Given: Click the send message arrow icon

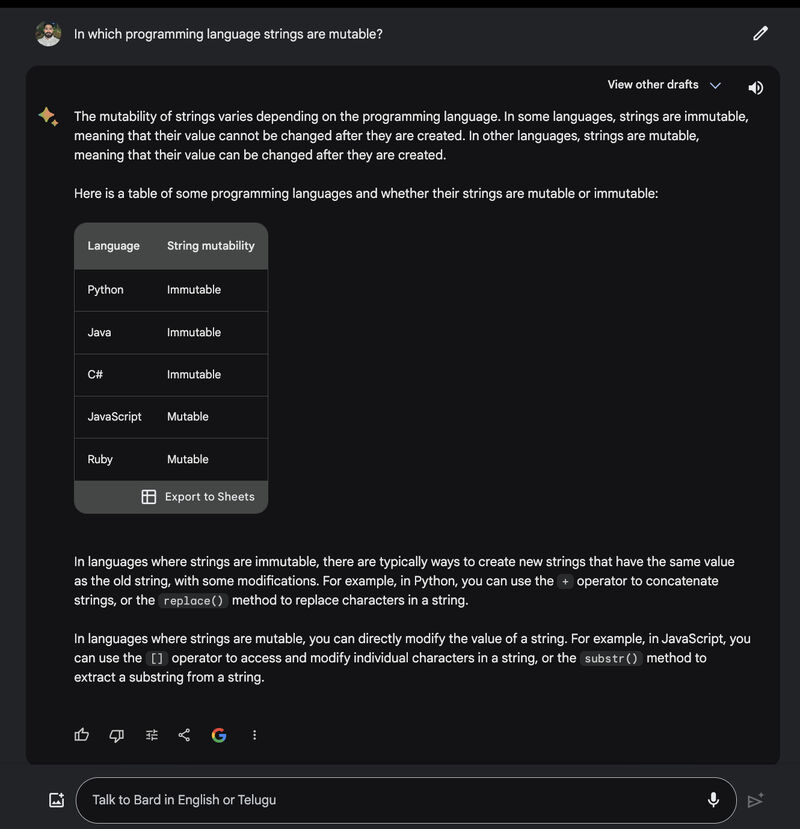Looking at the screenshot, I should coord(756,800).
